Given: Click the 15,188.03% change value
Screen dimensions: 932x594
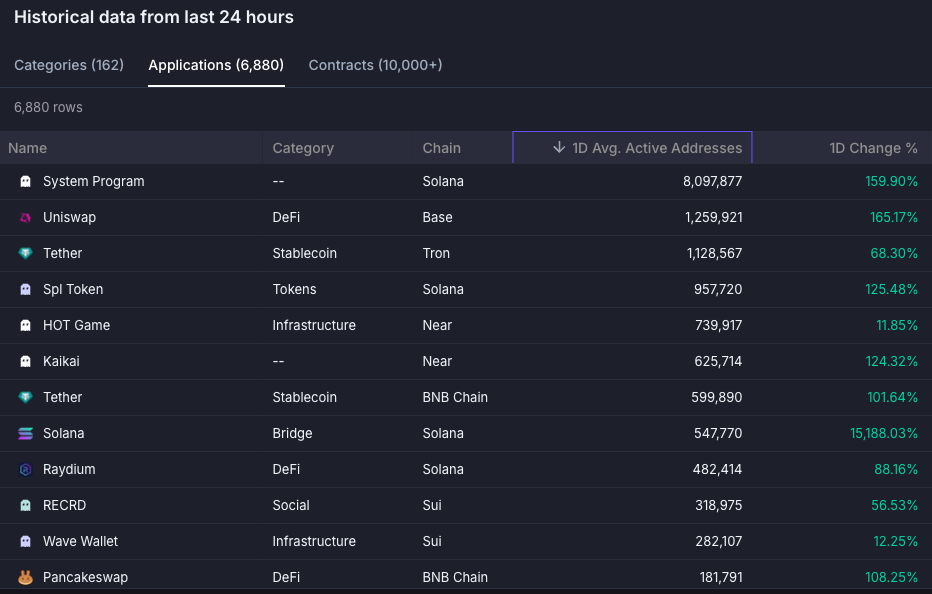Looking at the screenshot, I should [x=883, y=433].
